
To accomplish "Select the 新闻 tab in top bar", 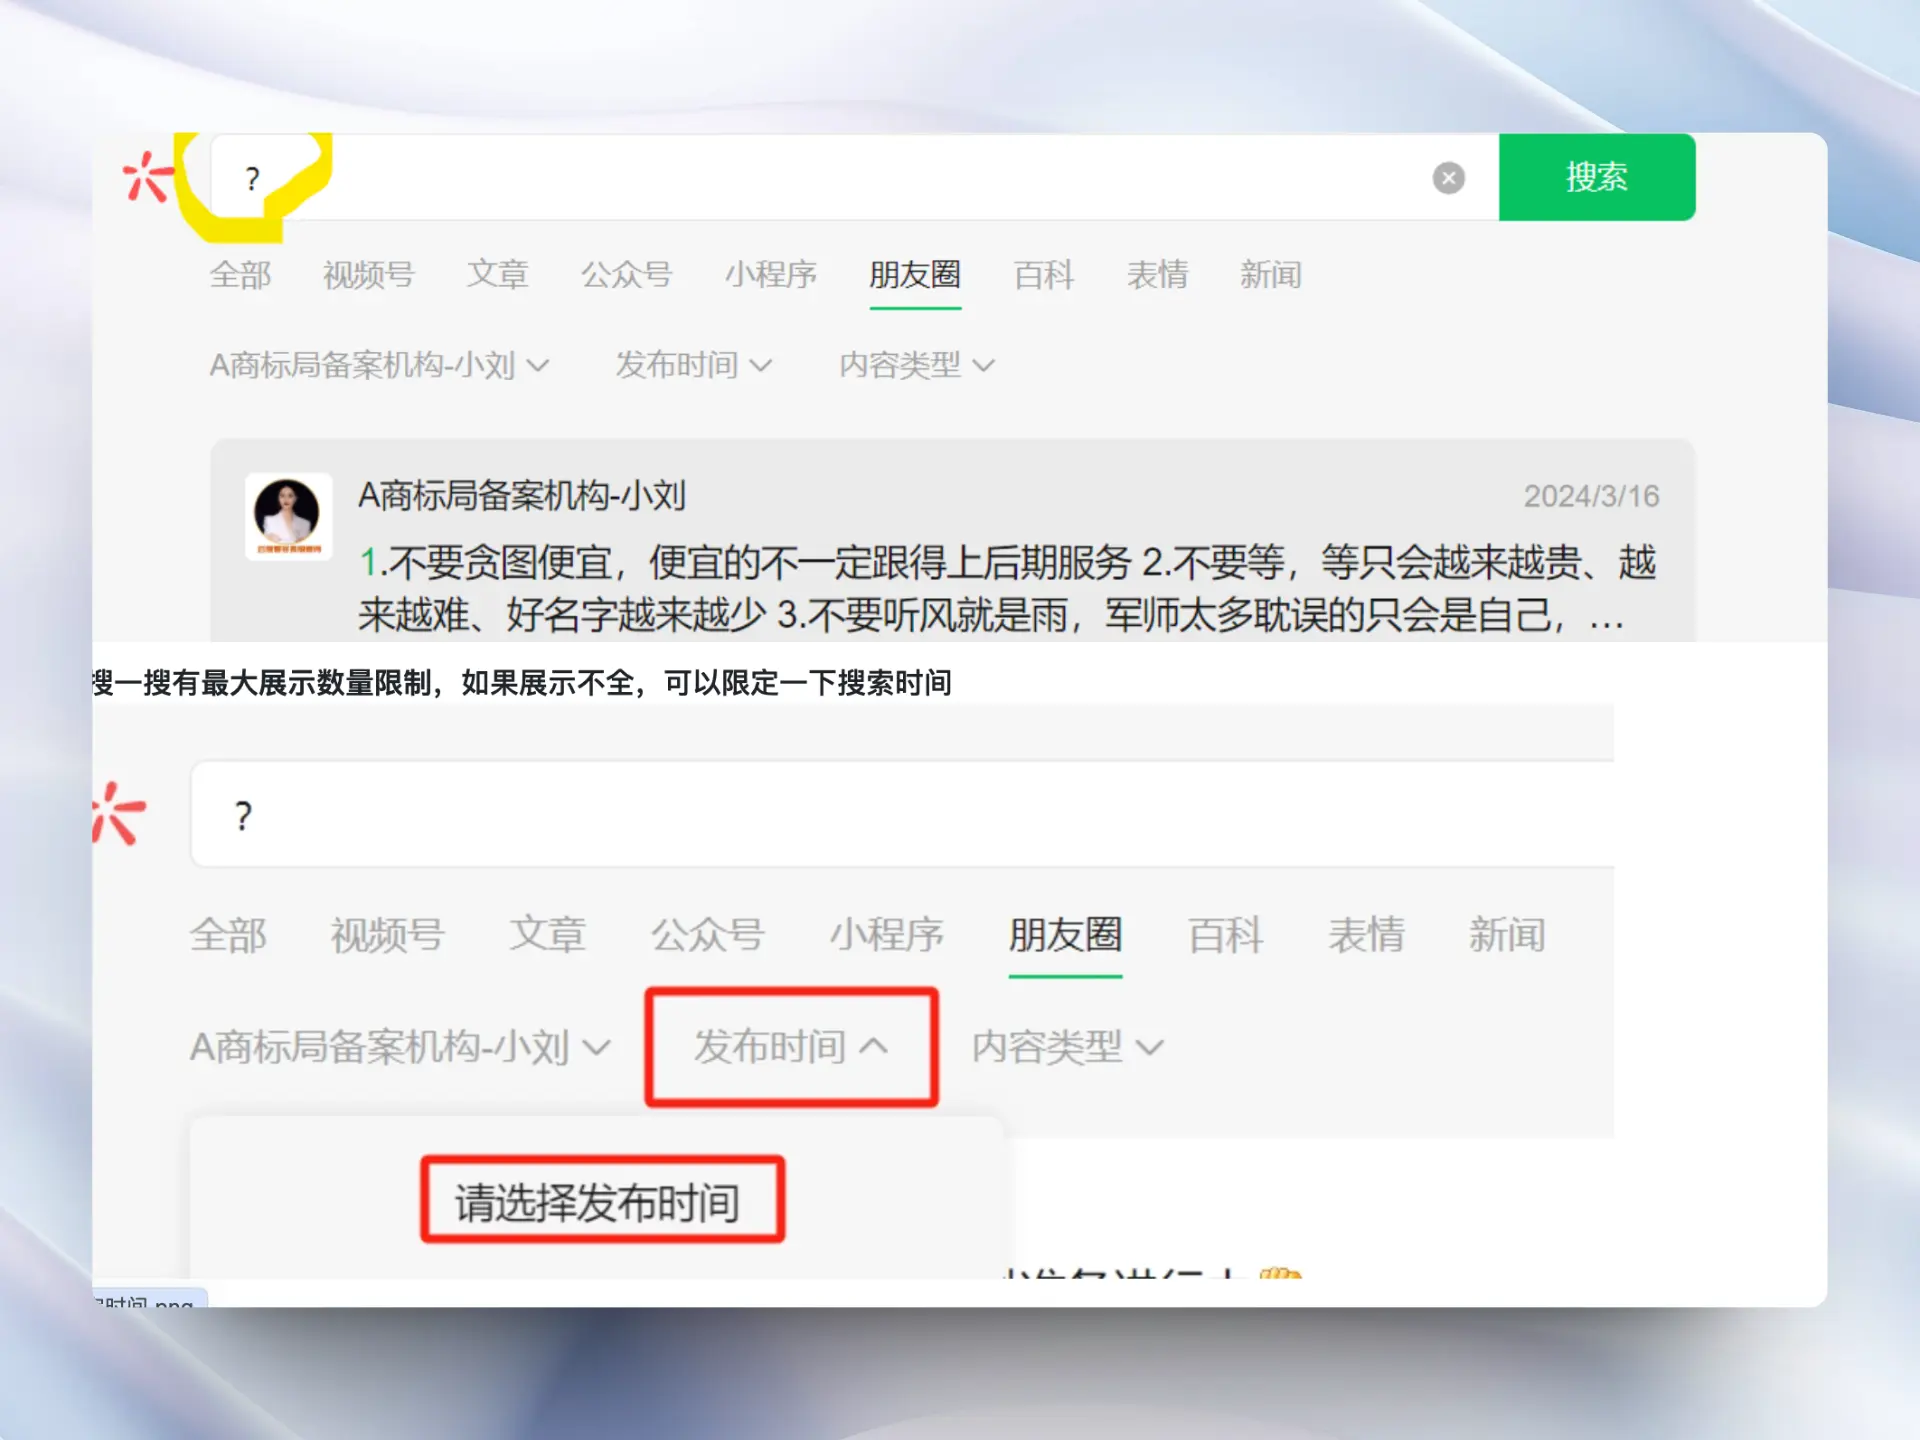I will pos(1270,274).
